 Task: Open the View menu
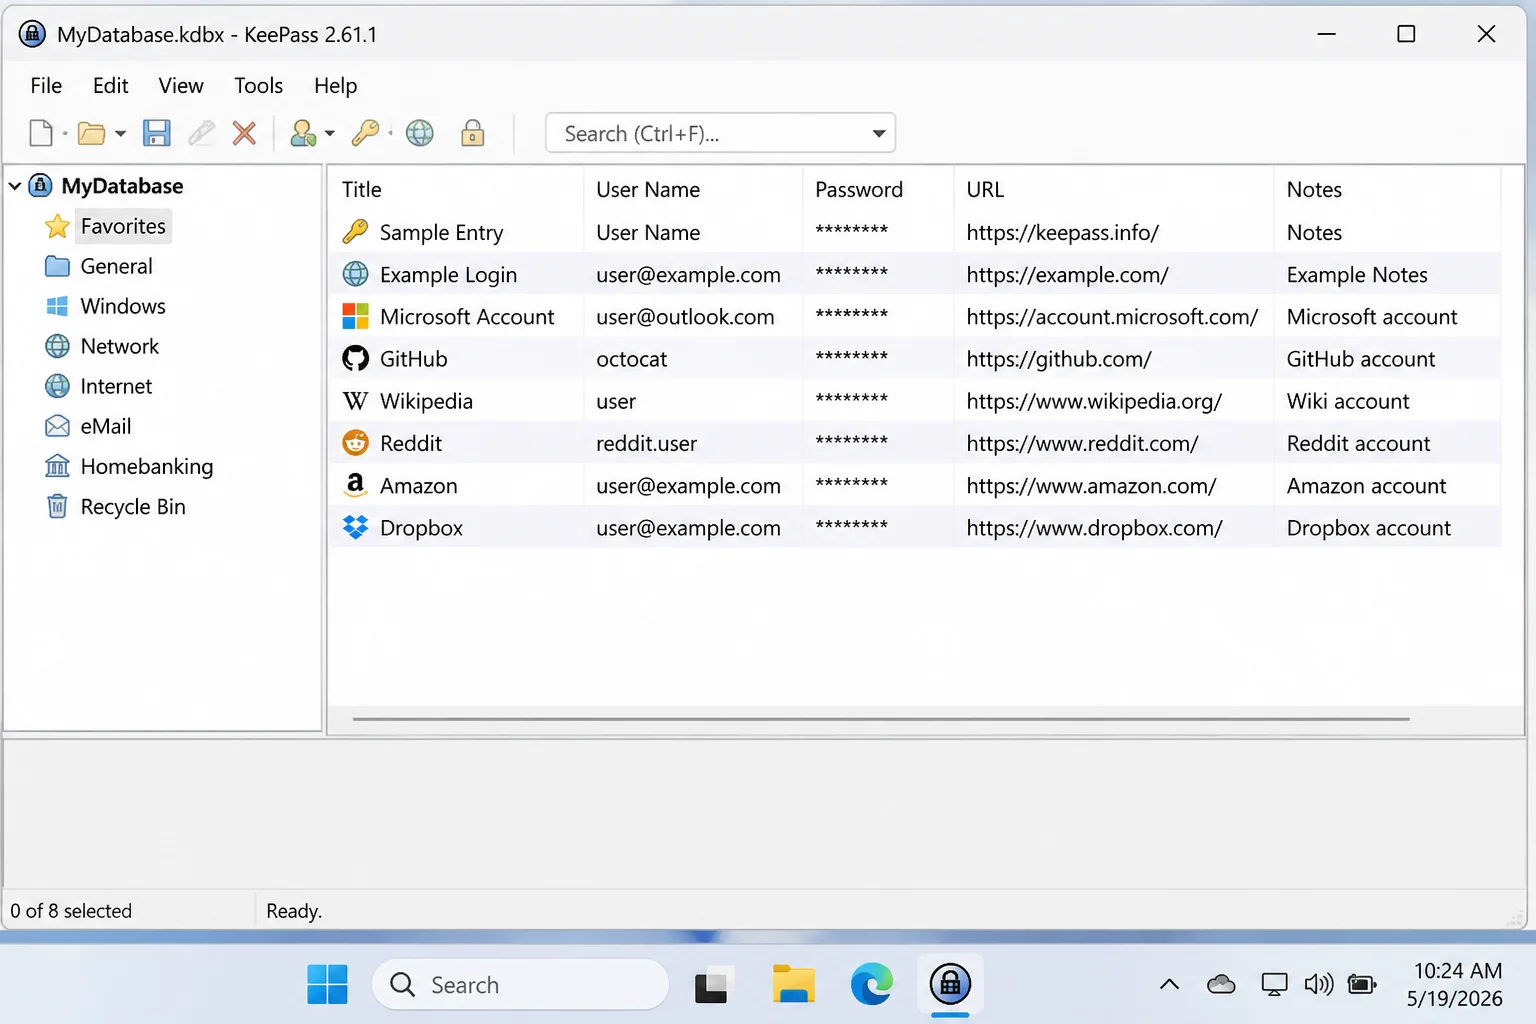pyautogui.click(x=181, y=86)
